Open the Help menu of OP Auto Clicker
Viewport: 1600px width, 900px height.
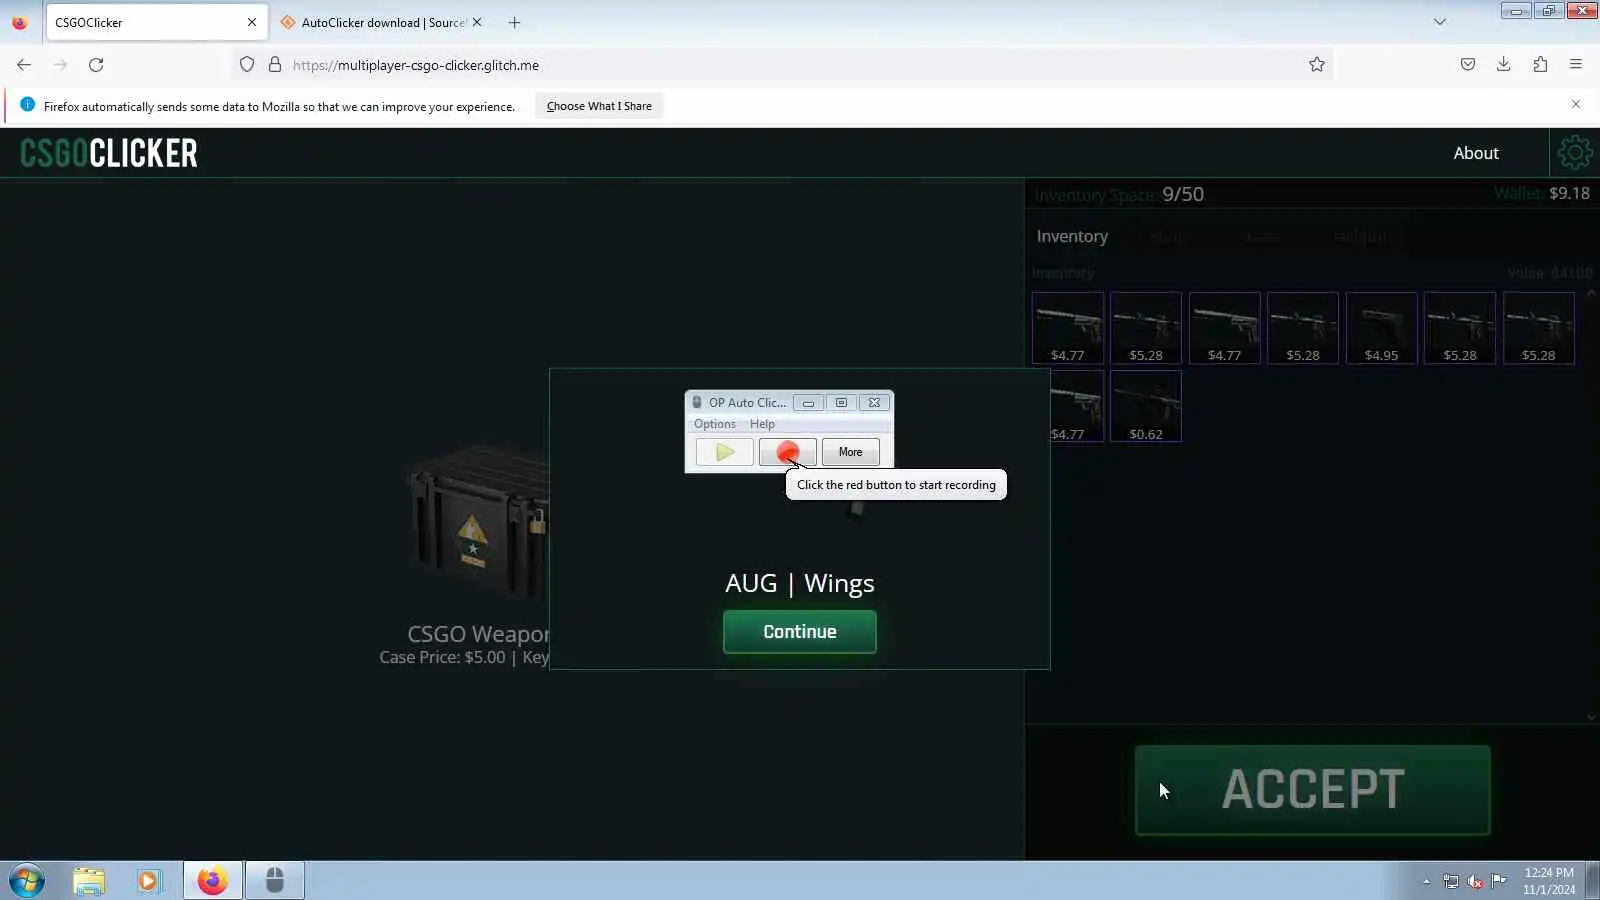pyautogui.click(x=762, y=424)
